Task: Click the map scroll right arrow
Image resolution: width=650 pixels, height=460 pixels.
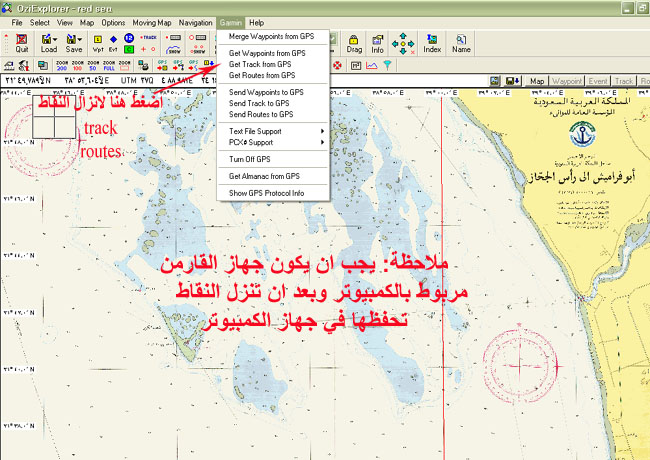Action: coord(411,44)
